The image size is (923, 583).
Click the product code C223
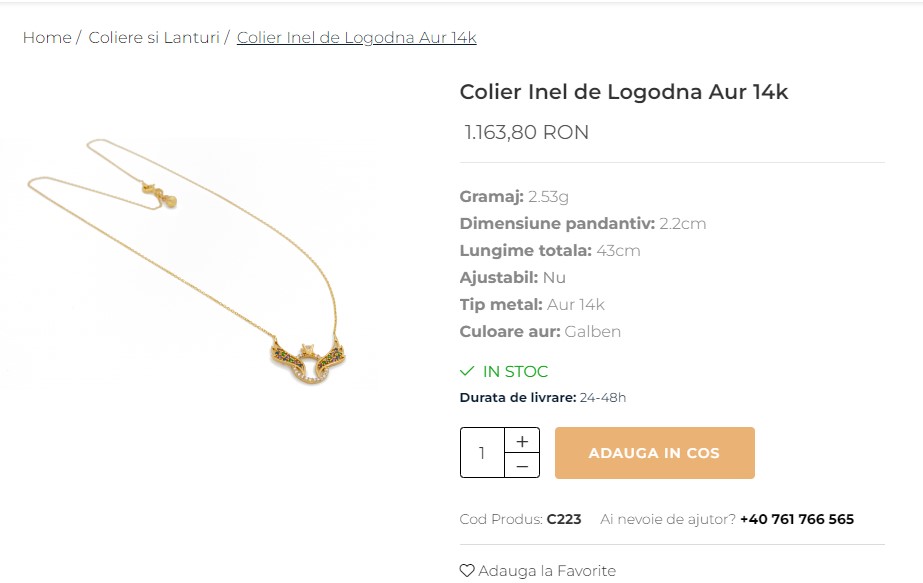click(563, 519)
